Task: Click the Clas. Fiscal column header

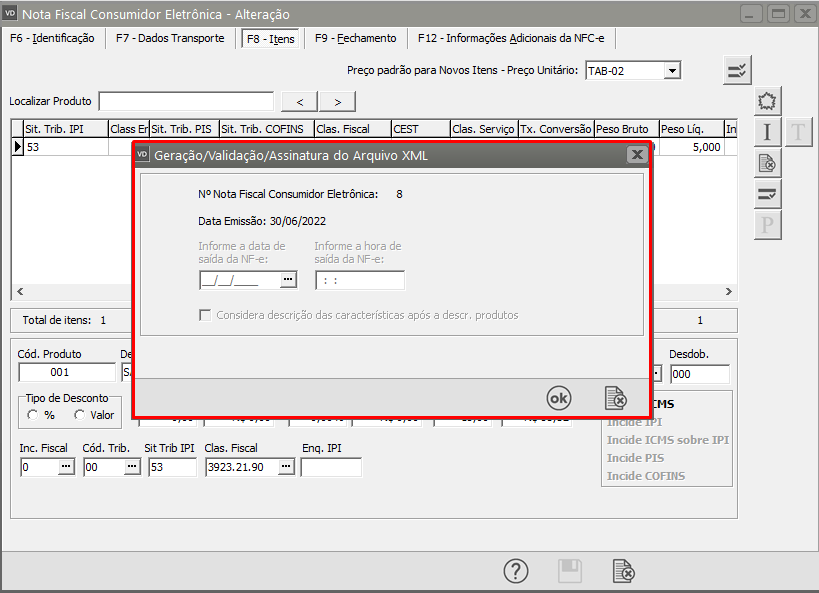Action: [353, 129]
